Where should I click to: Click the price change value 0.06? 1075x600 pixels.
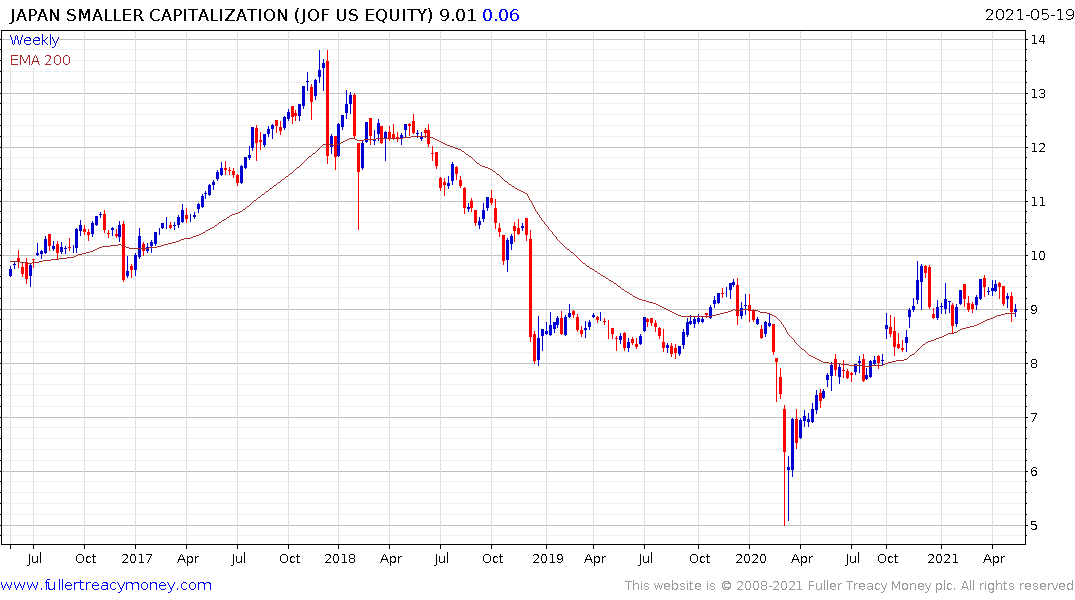tap(501, 15)
